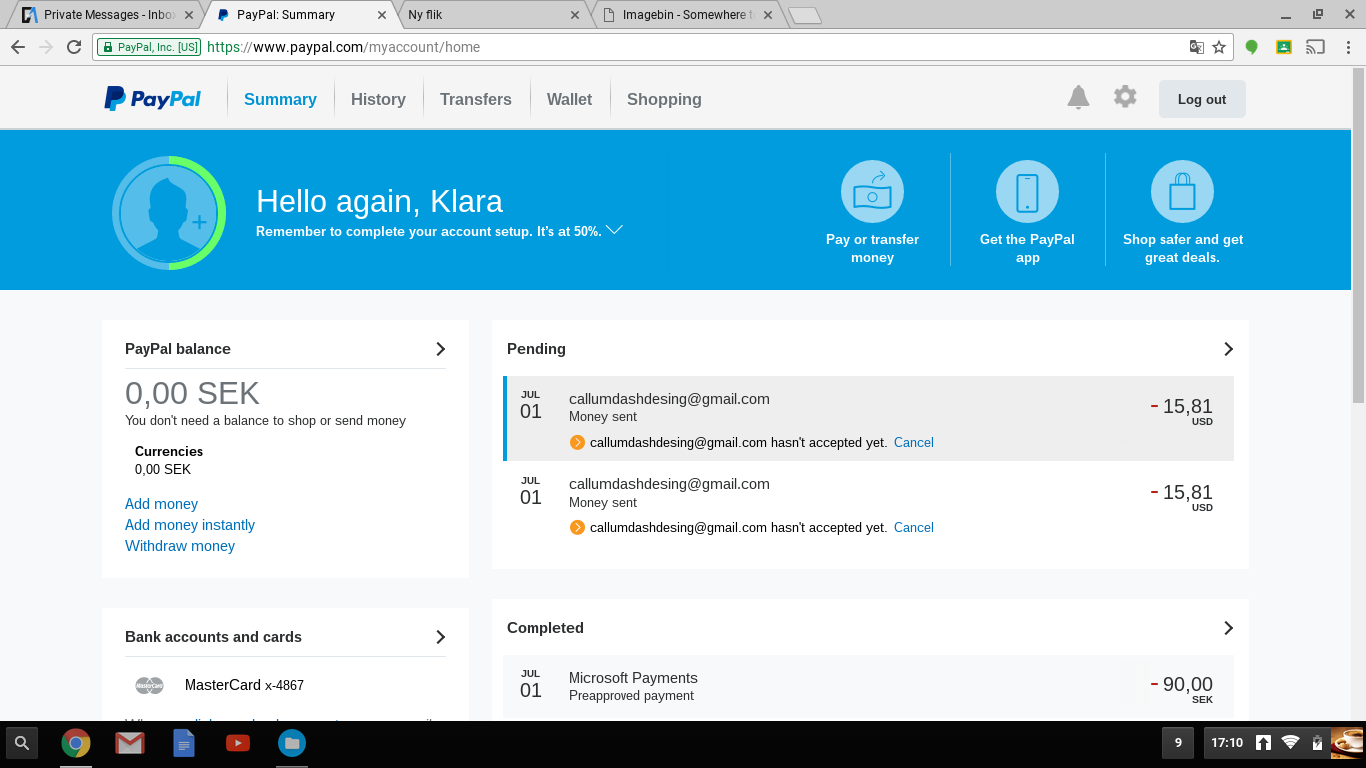Click the Pay or transfer money icon
Screen dimensions: 1366x768
[872, 192]
